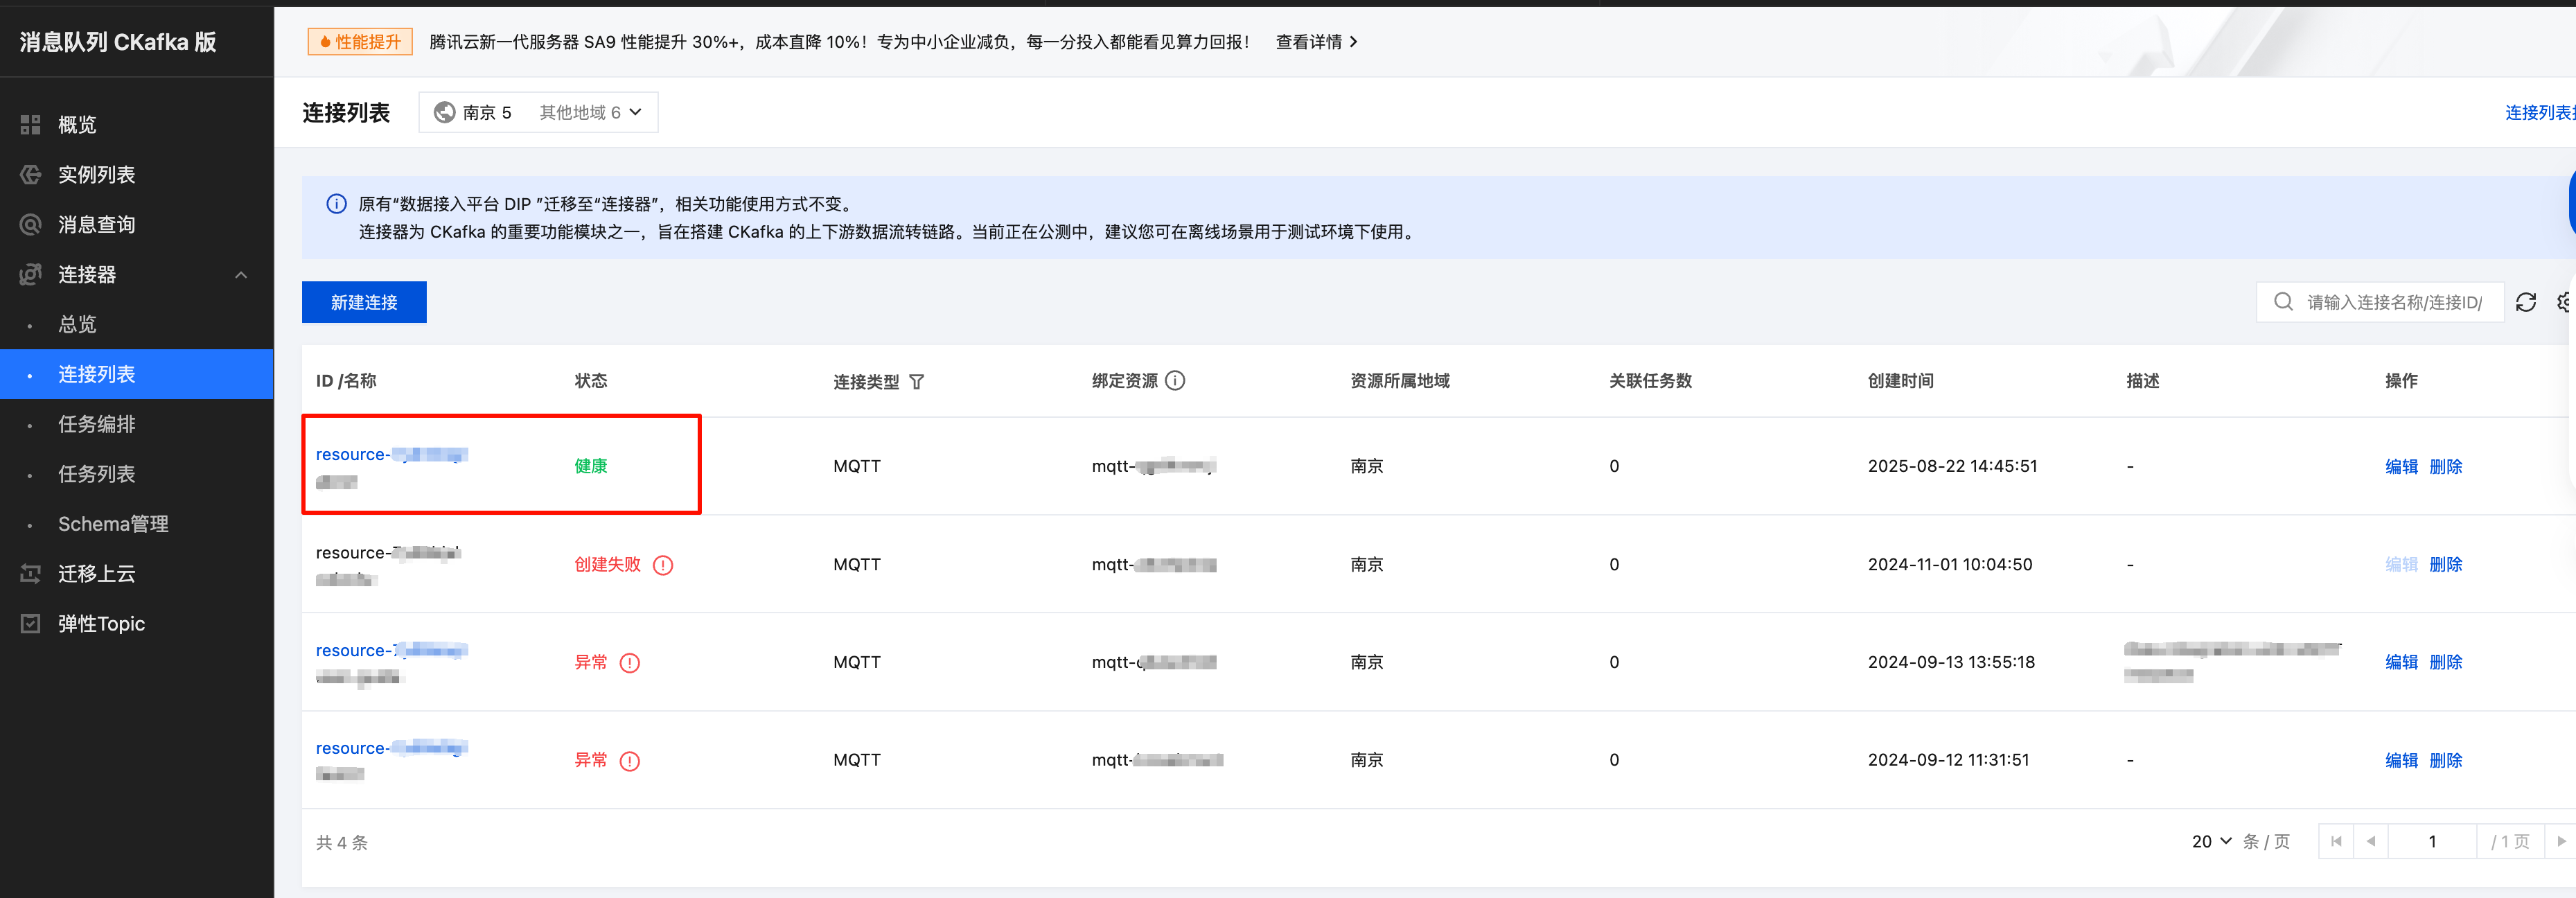Image resolution: width=2576 pixels, height=898 pixels.
Task: Open the 20 条/页 page size dropdown
Action: [x=2210, y=842]
